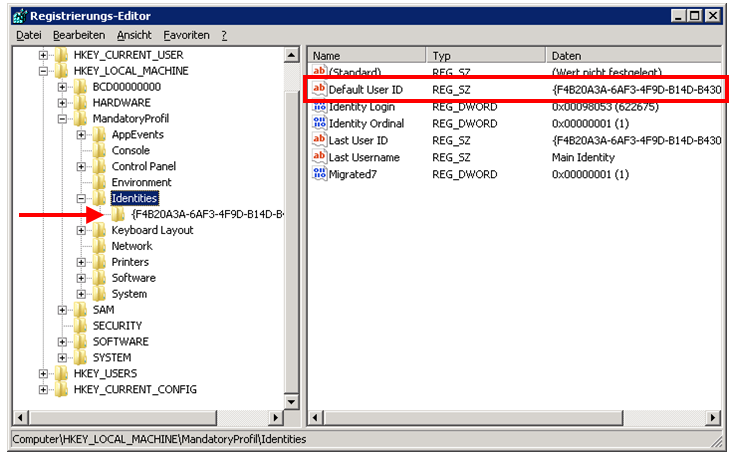
Task: Select the Environment registry key
Action: [x=141, y=182]
